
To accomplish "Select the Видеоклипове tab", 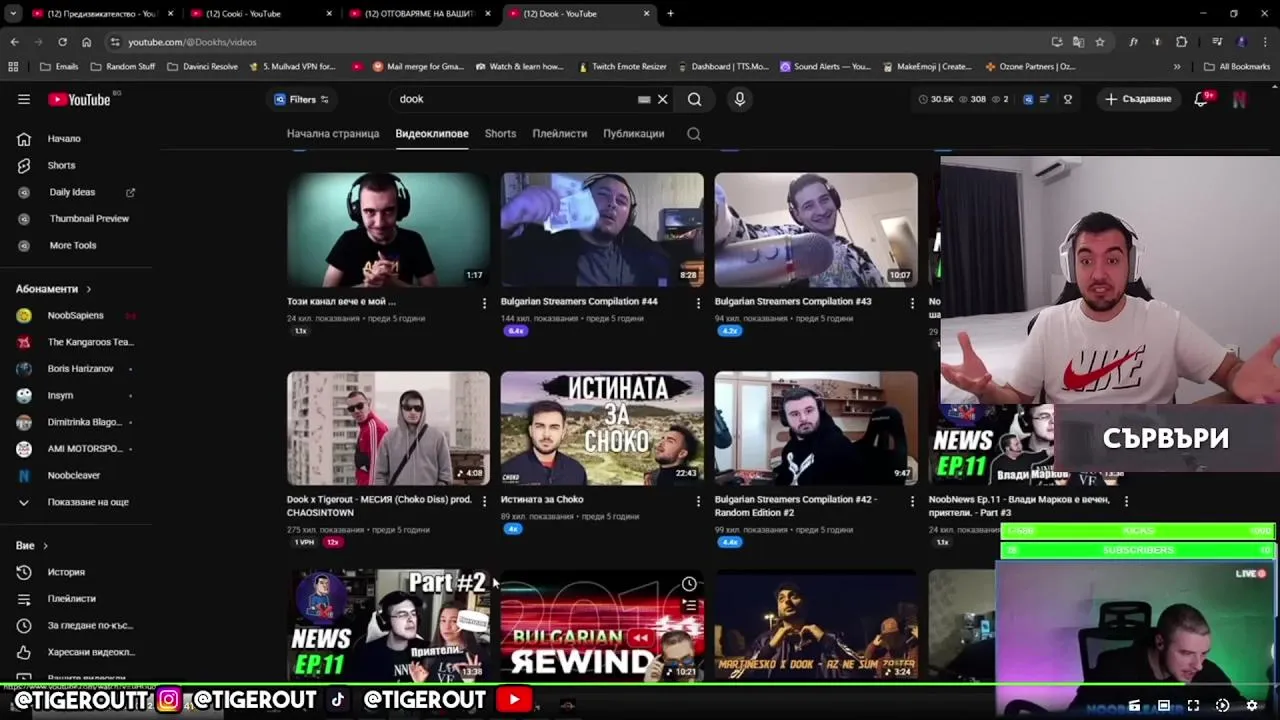I will pyautogui.click(x=432, y=133).
